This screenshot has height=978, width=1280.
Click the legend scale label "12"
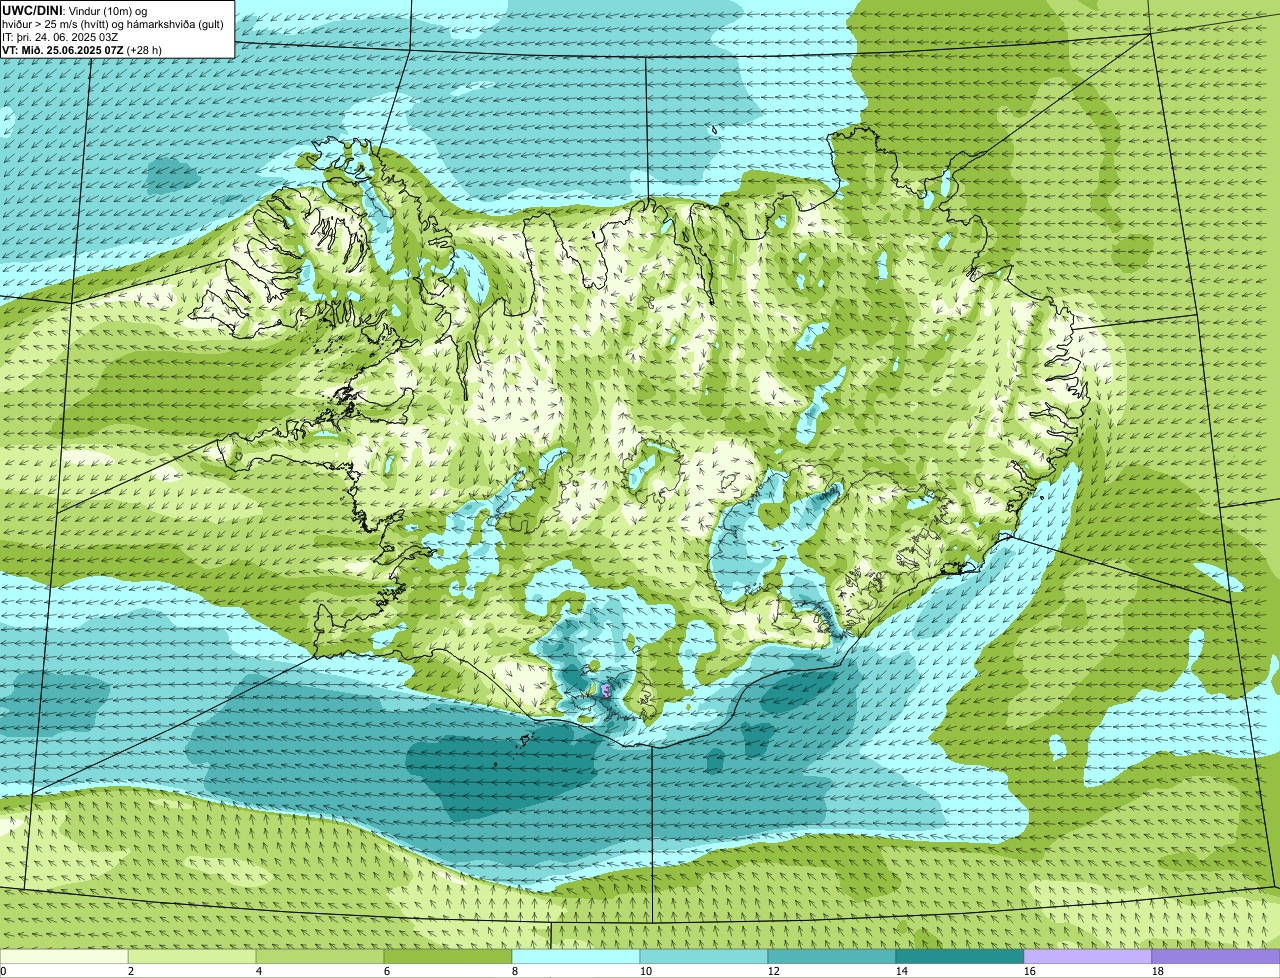[x=774, y=971]
